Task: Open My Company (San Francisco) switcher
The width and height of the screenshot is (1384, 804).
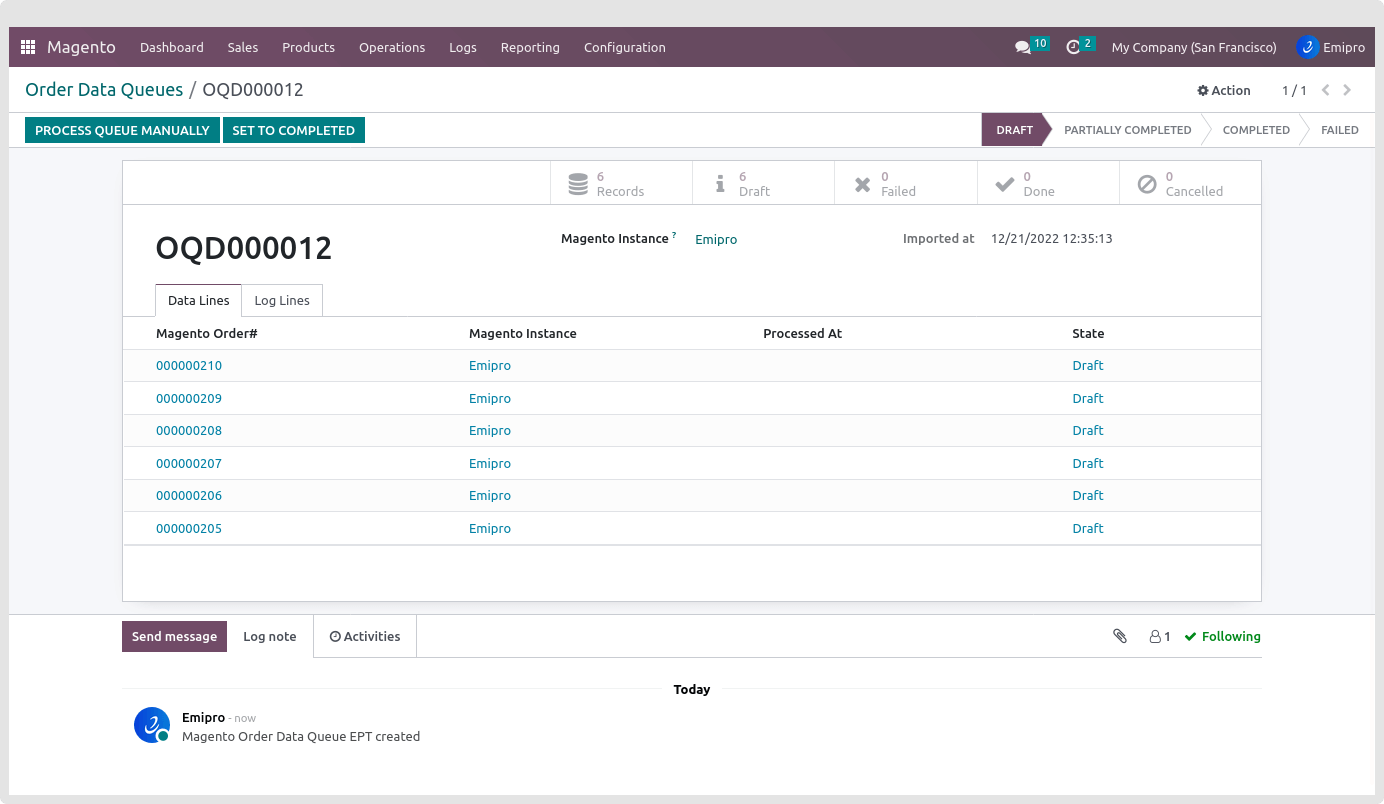Action: coord(1193,47)
